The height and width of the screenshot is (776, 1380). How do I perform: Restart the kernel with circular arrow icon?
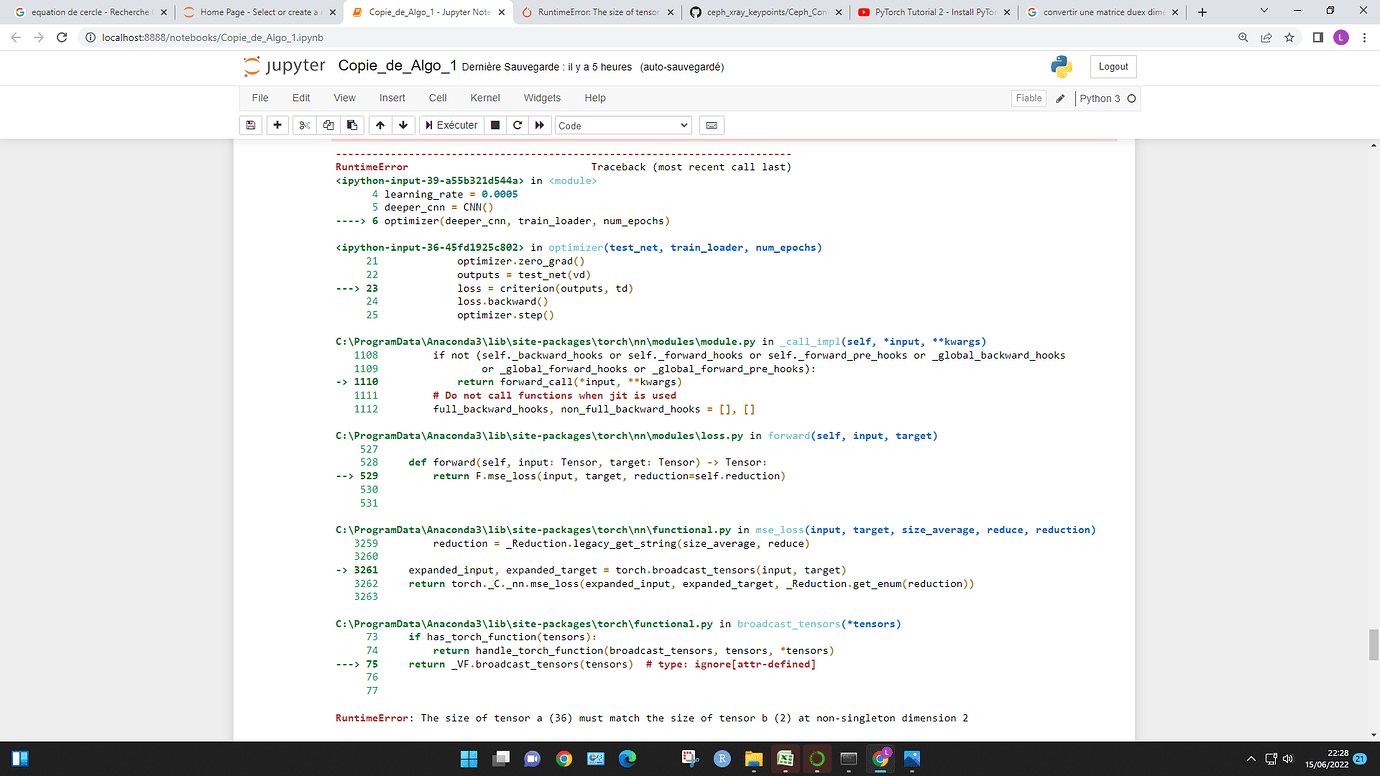click(x=517, y=125)
